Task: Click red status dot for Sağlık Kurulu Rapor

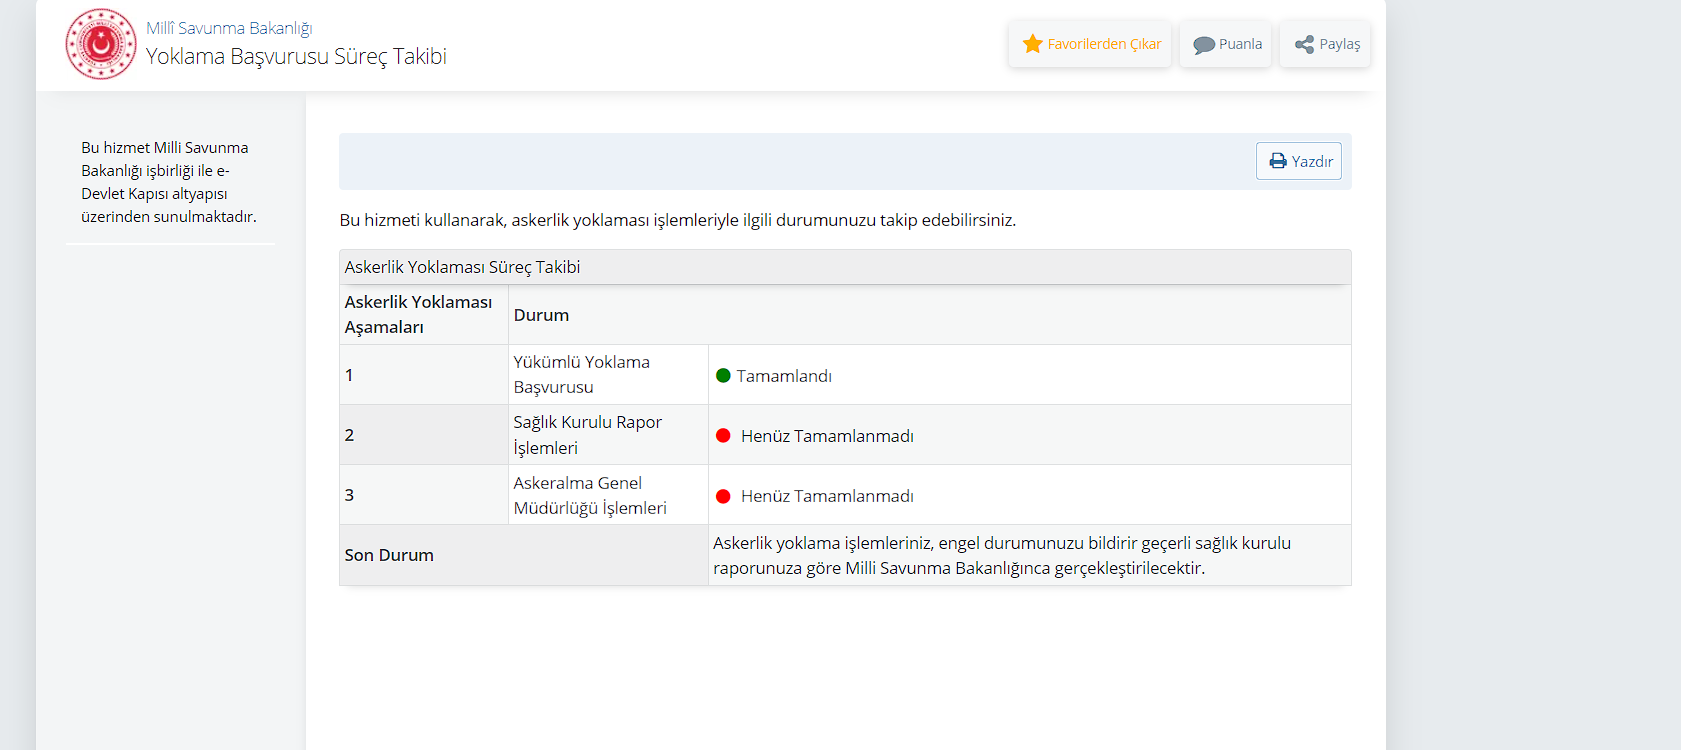Action: [723, 436]
